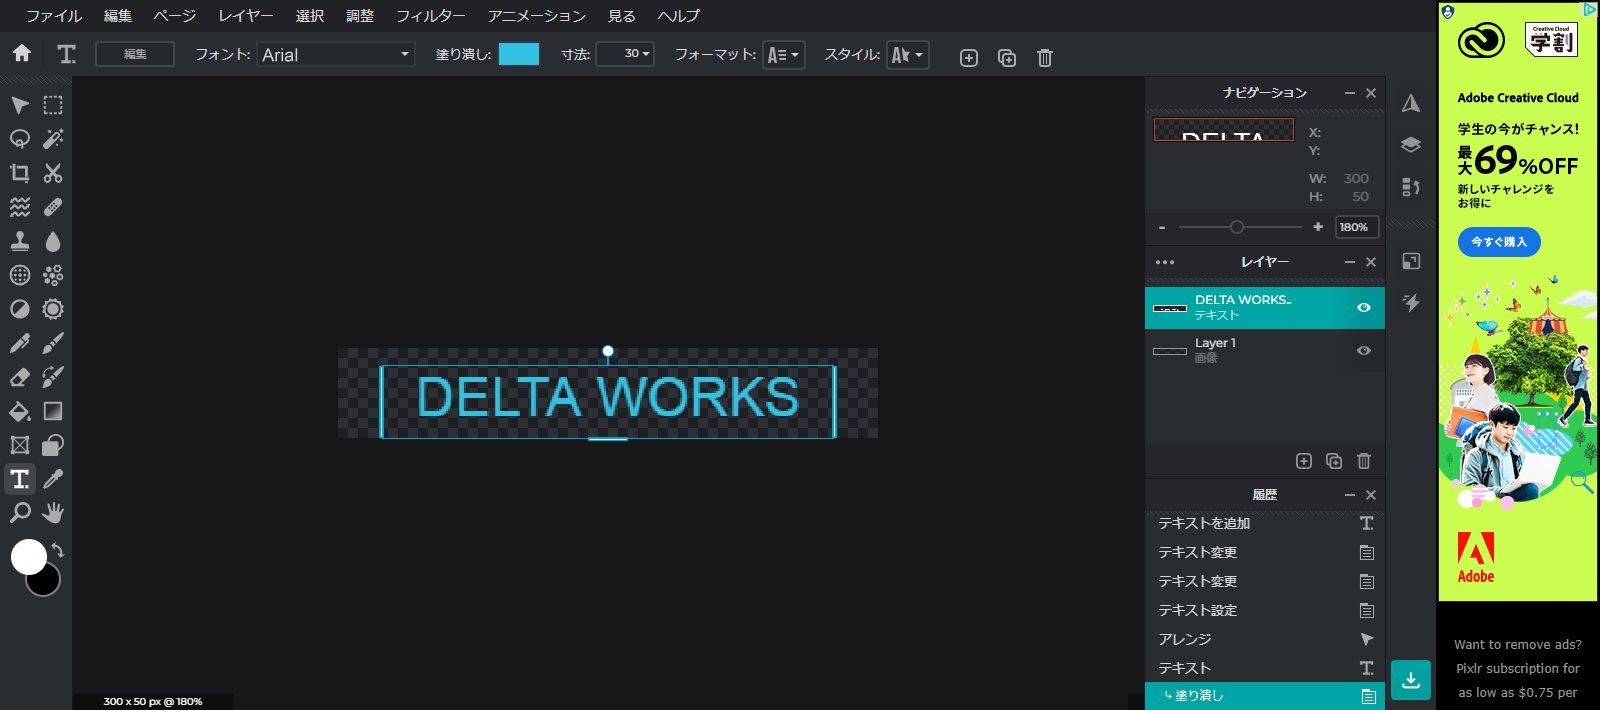Select the Hand pan tool
This screenshot has width=1600, height=710.
[x=53, y=513]
